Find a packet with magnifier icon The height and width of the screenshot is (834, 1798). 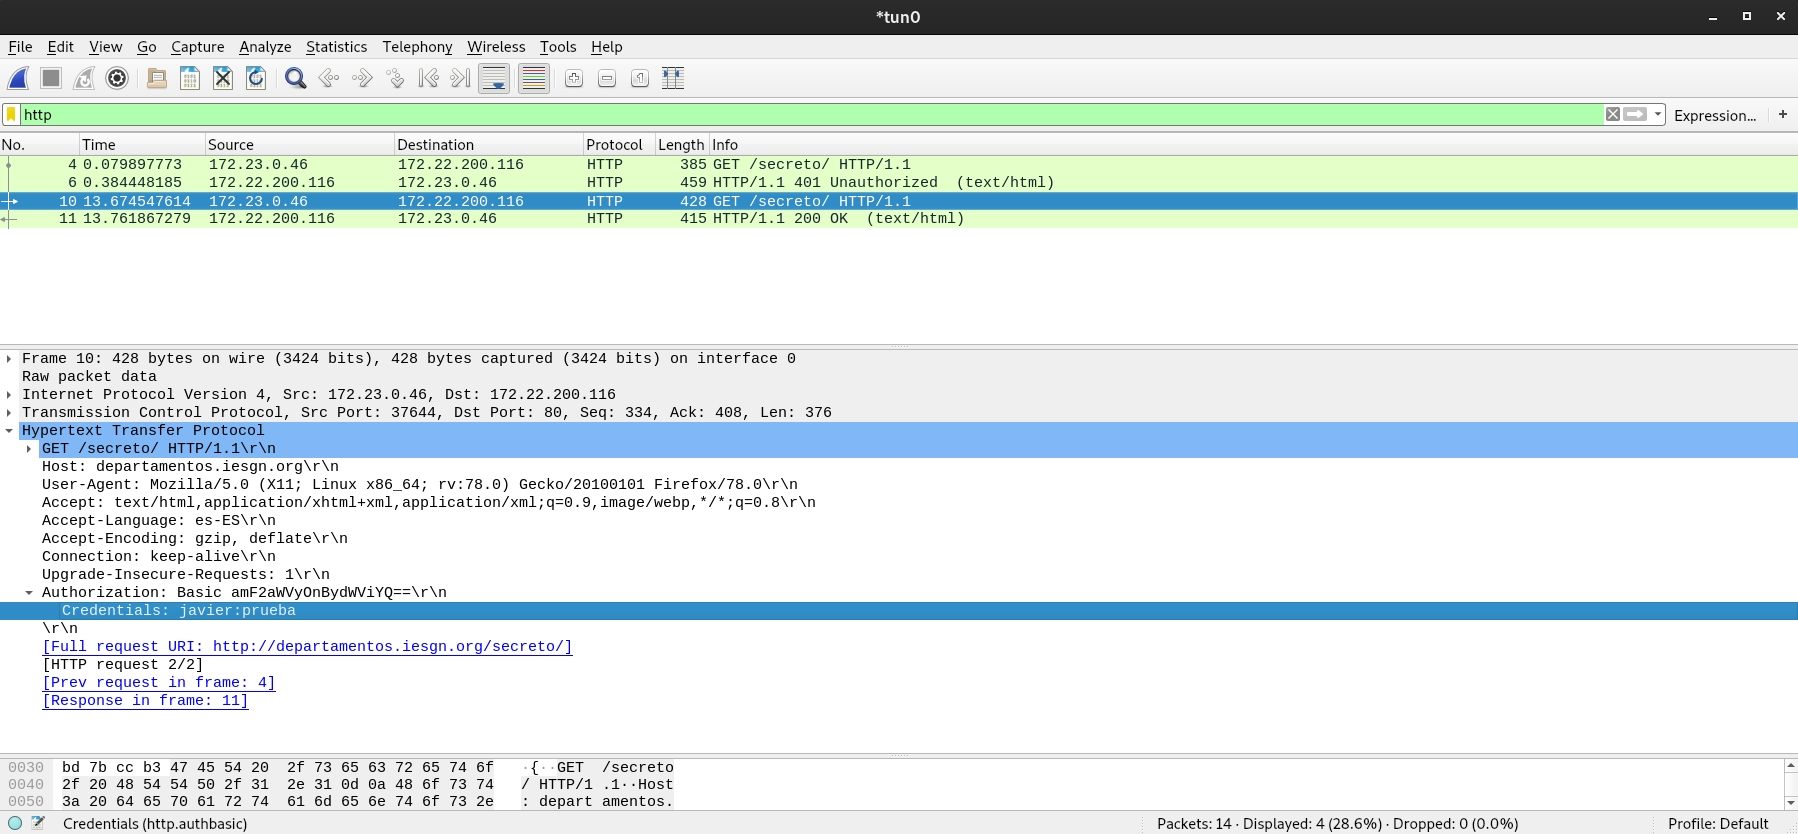[x=295, y=78]
